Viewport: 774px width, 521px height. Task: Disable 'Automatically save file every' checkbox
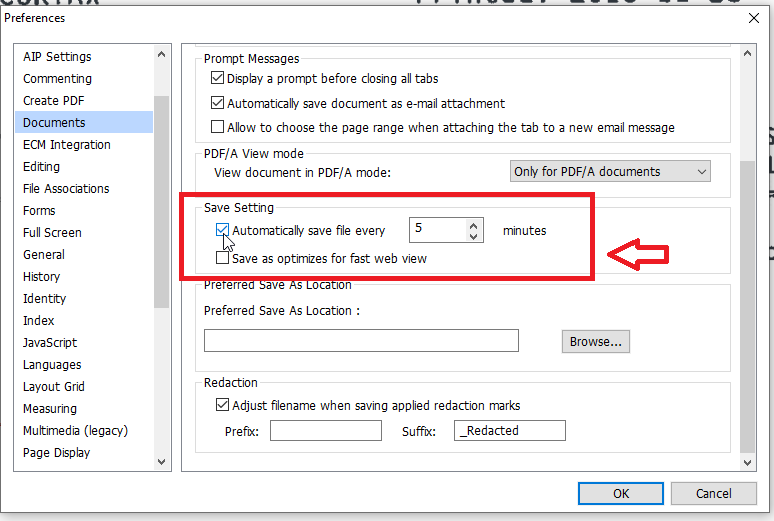[222, 231]
